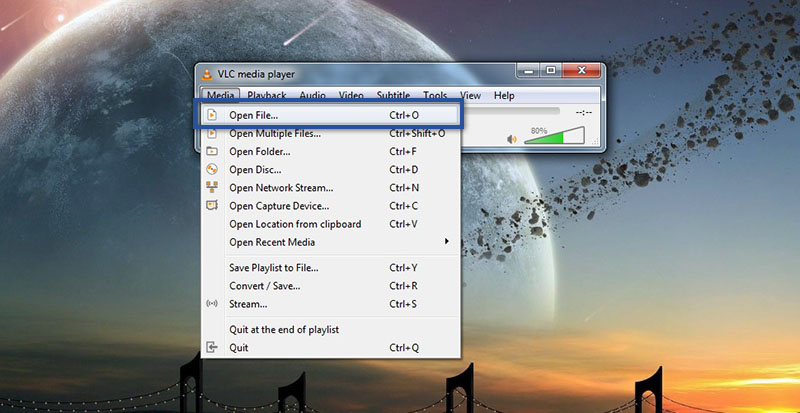Click the Stream broadcast icon
This screenshot has width=800, height=413.
coord(212,304)
